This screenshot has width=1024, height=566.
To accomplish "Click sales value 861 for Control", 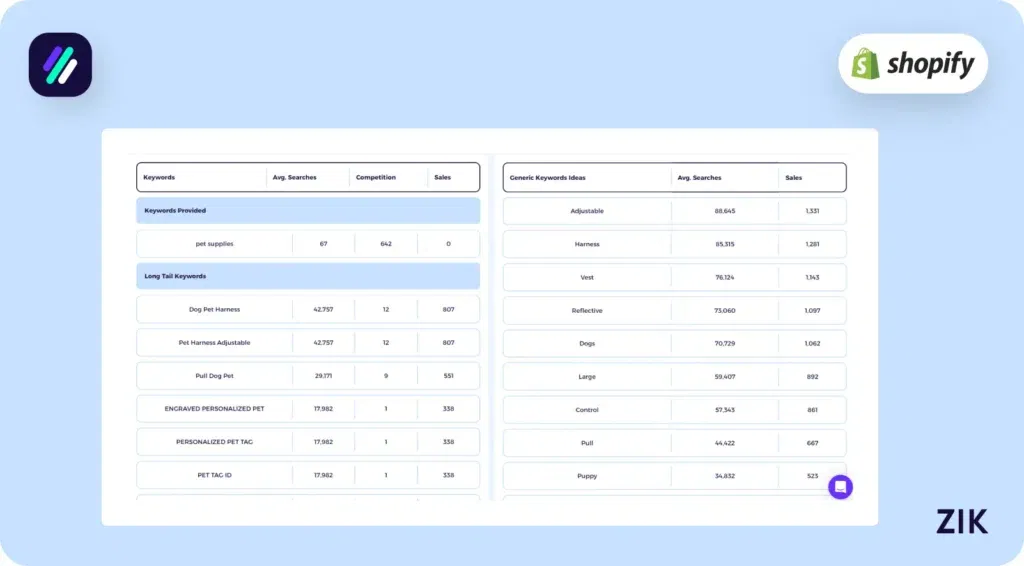I will tap(812, 410).
